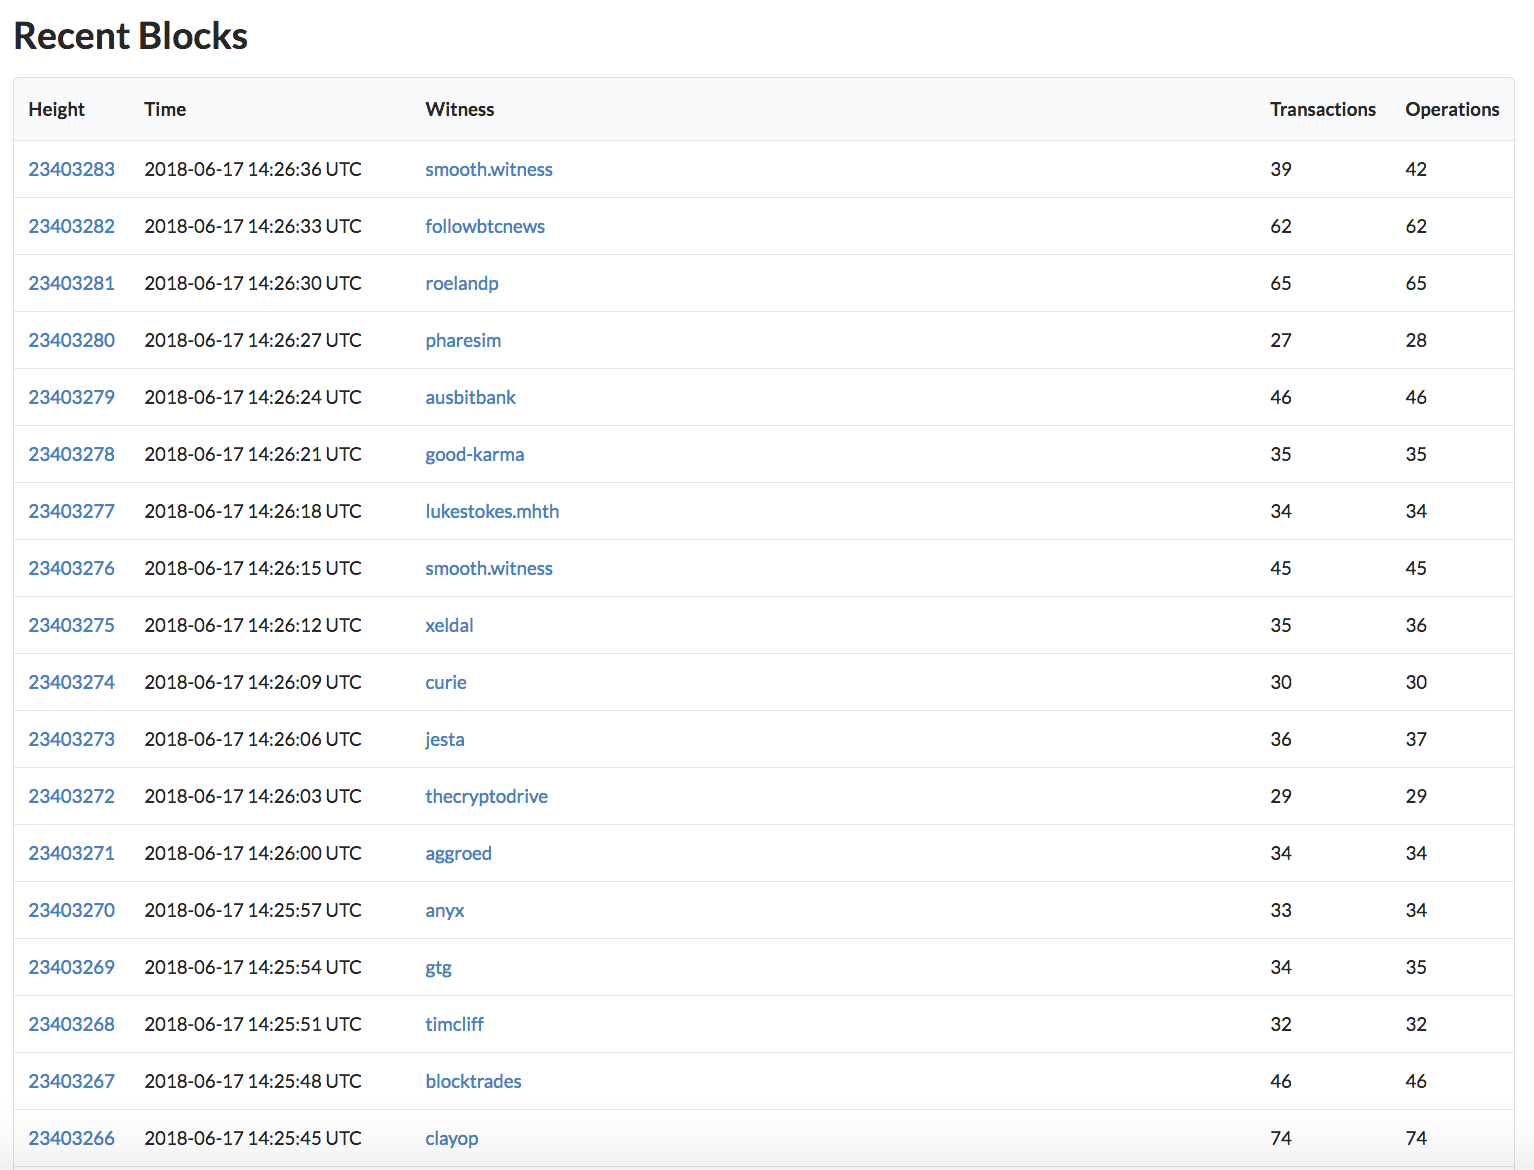Screen dimensions: 1534x1170
Task: Open block 23403275
Action: tap(72, 625)
